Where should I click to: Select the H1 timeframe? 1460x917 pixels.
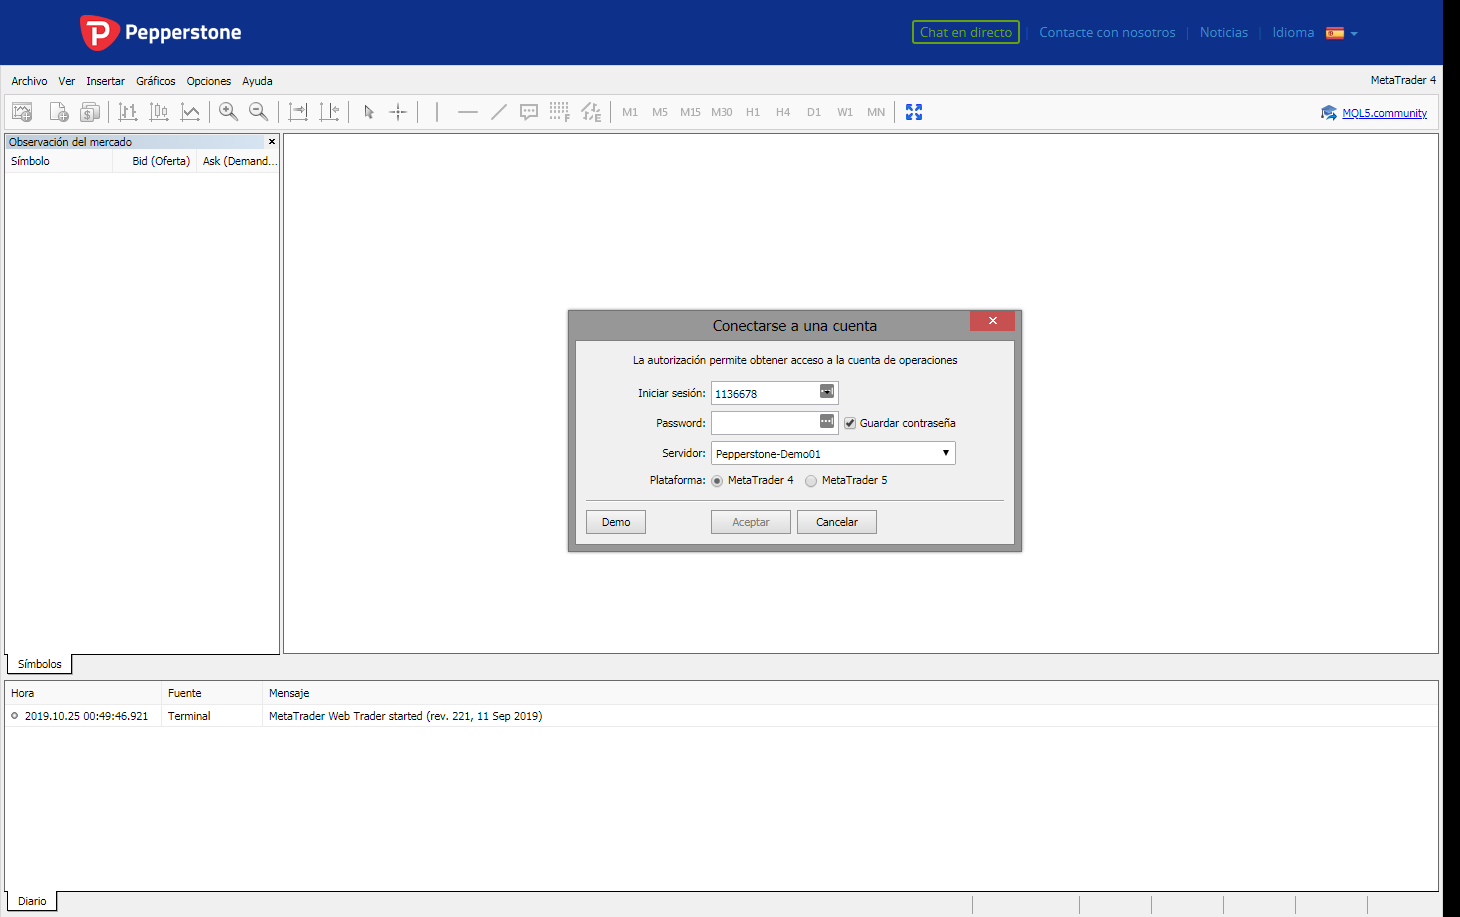point(753,112)
